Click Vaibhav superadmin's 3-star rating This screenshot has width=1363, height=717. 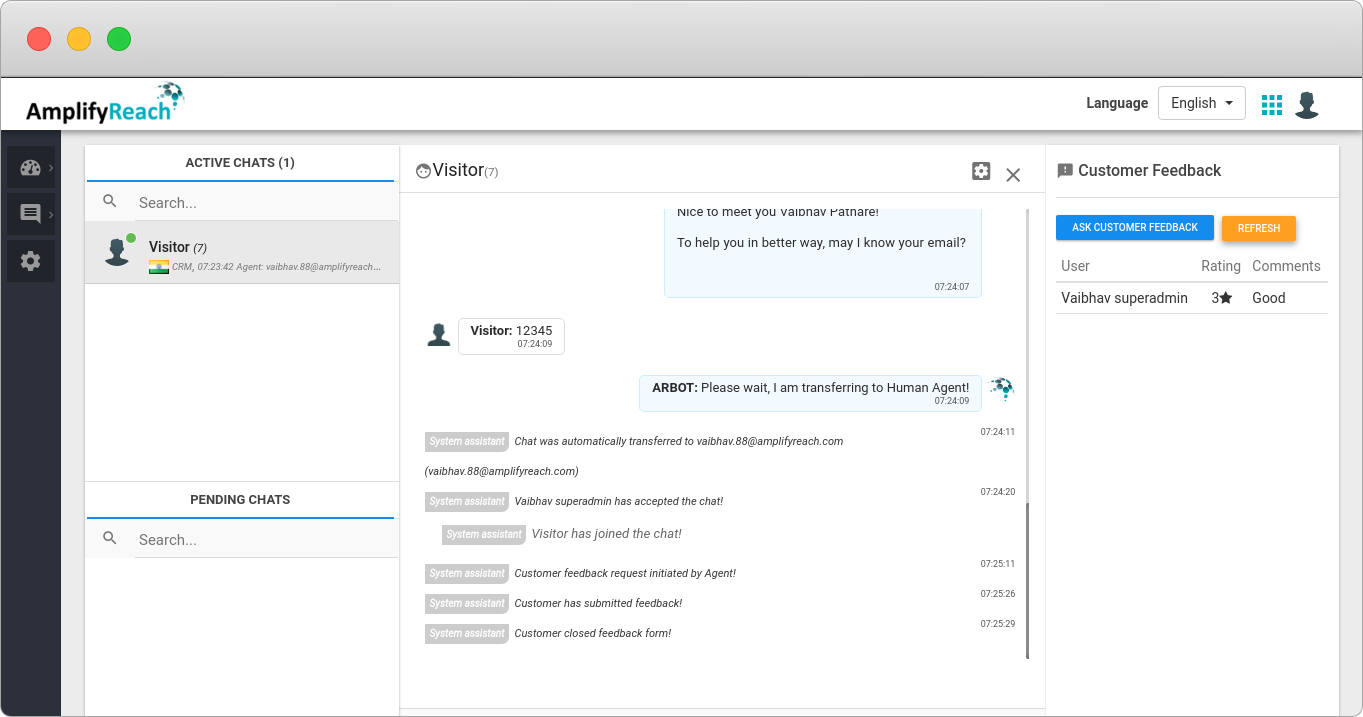click(1221, 297)
